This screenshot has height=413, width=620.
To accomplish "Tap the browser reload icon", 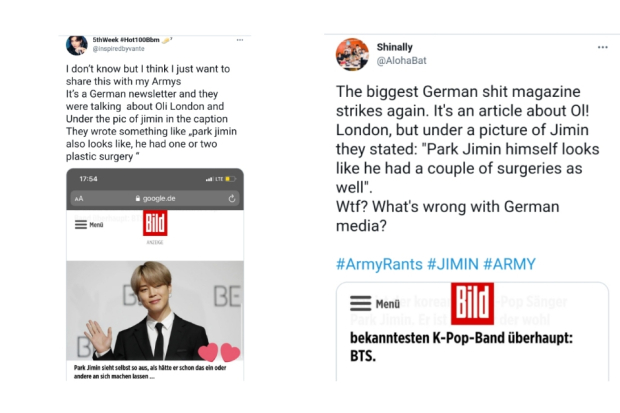I will point(232,199).
